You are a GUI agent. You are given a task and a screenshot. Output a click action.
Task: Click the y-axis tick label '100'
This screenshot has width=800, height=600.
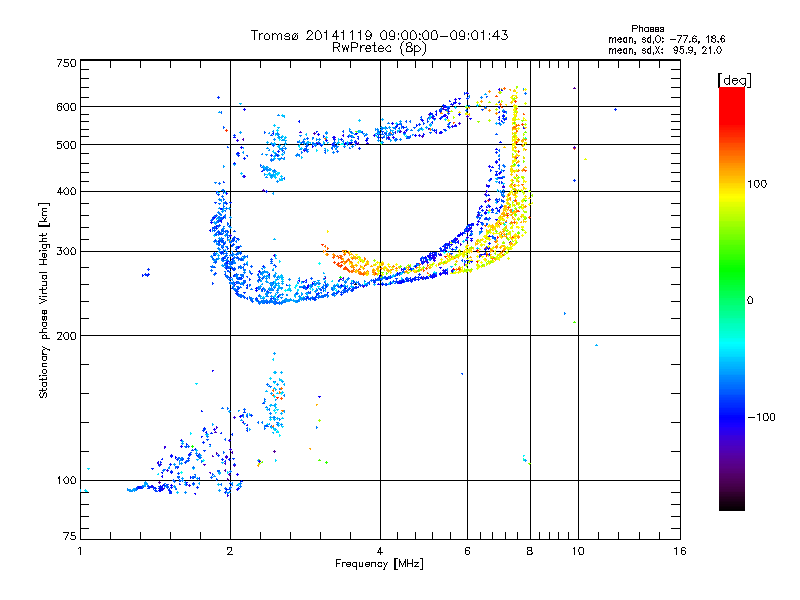coord(66,481)
